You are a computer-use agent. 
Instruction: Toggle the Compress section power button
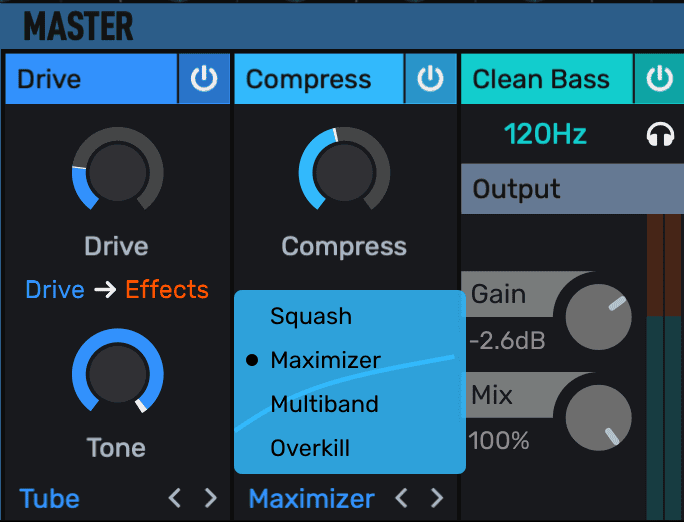coord(431,80)
